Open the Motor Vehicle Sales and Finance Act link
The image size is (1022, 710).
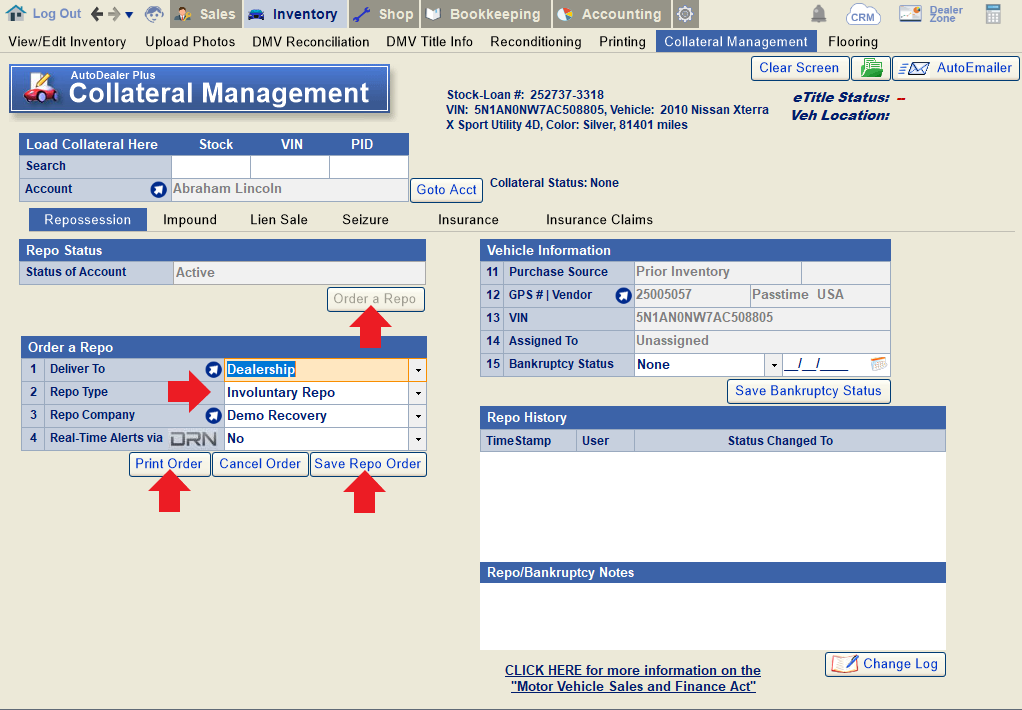coord(633,679)
